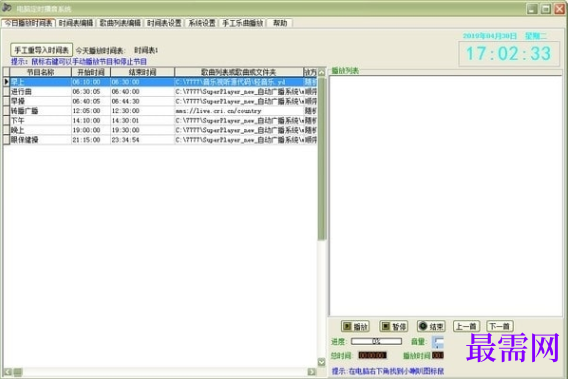Switch to the 时间表设置 tab

164,23
